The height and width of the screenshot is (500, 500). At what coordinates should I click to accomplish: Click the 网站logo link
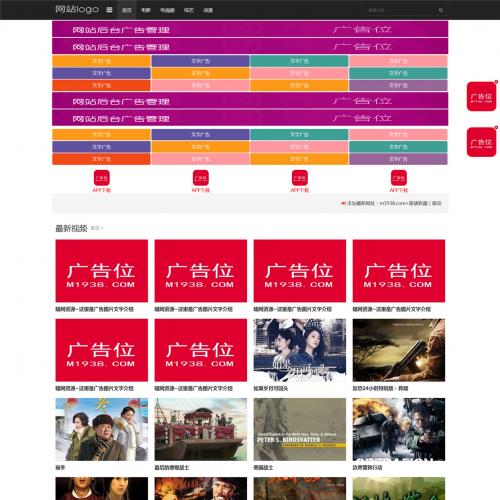(x=77, y=9)
